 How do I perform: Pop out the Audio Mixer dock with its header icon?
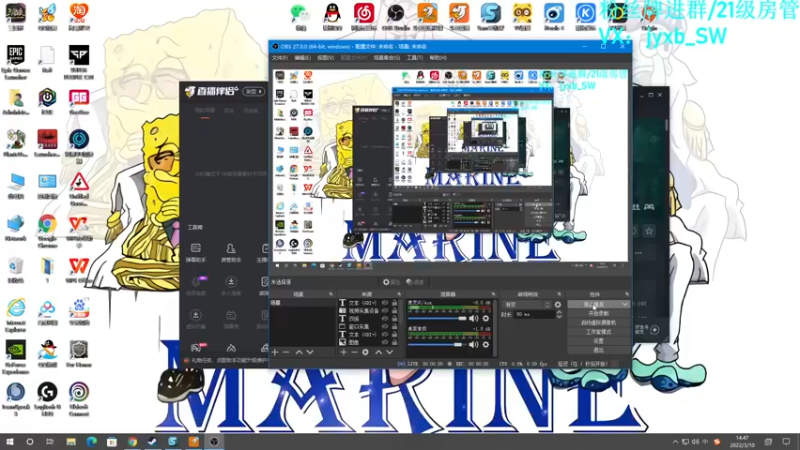pyautogui.click(x=493, y=294)
